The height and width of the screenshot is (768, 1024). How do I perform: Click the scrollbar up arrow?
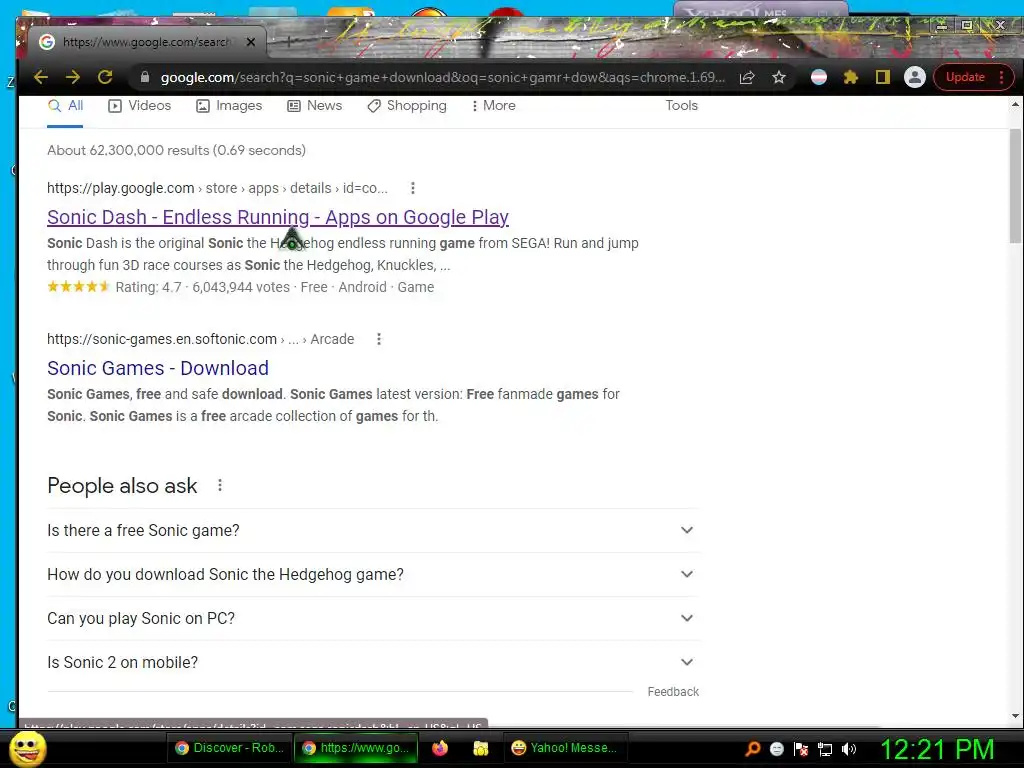[x=1015, y=104]
